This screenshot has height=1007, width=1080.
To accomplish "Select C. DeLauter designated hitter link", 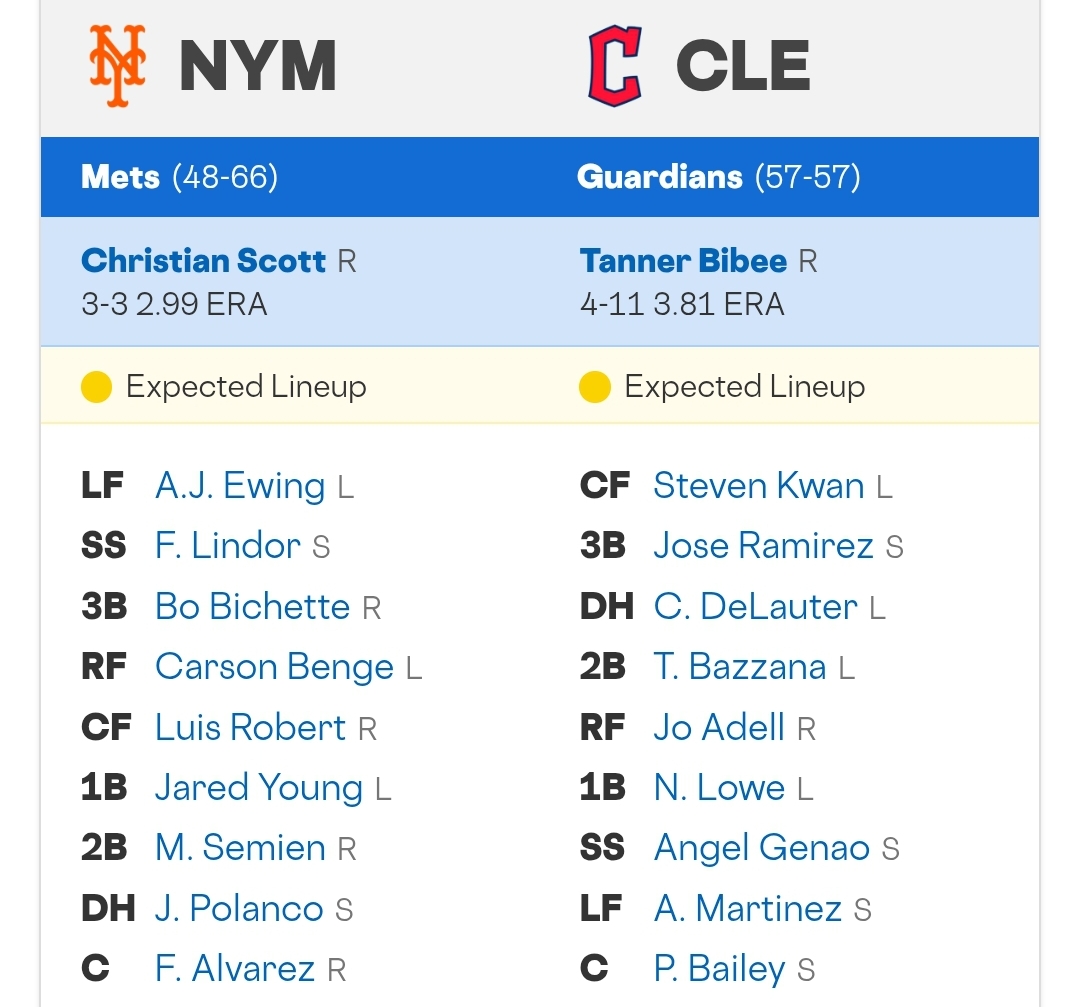I will [756, 606].
